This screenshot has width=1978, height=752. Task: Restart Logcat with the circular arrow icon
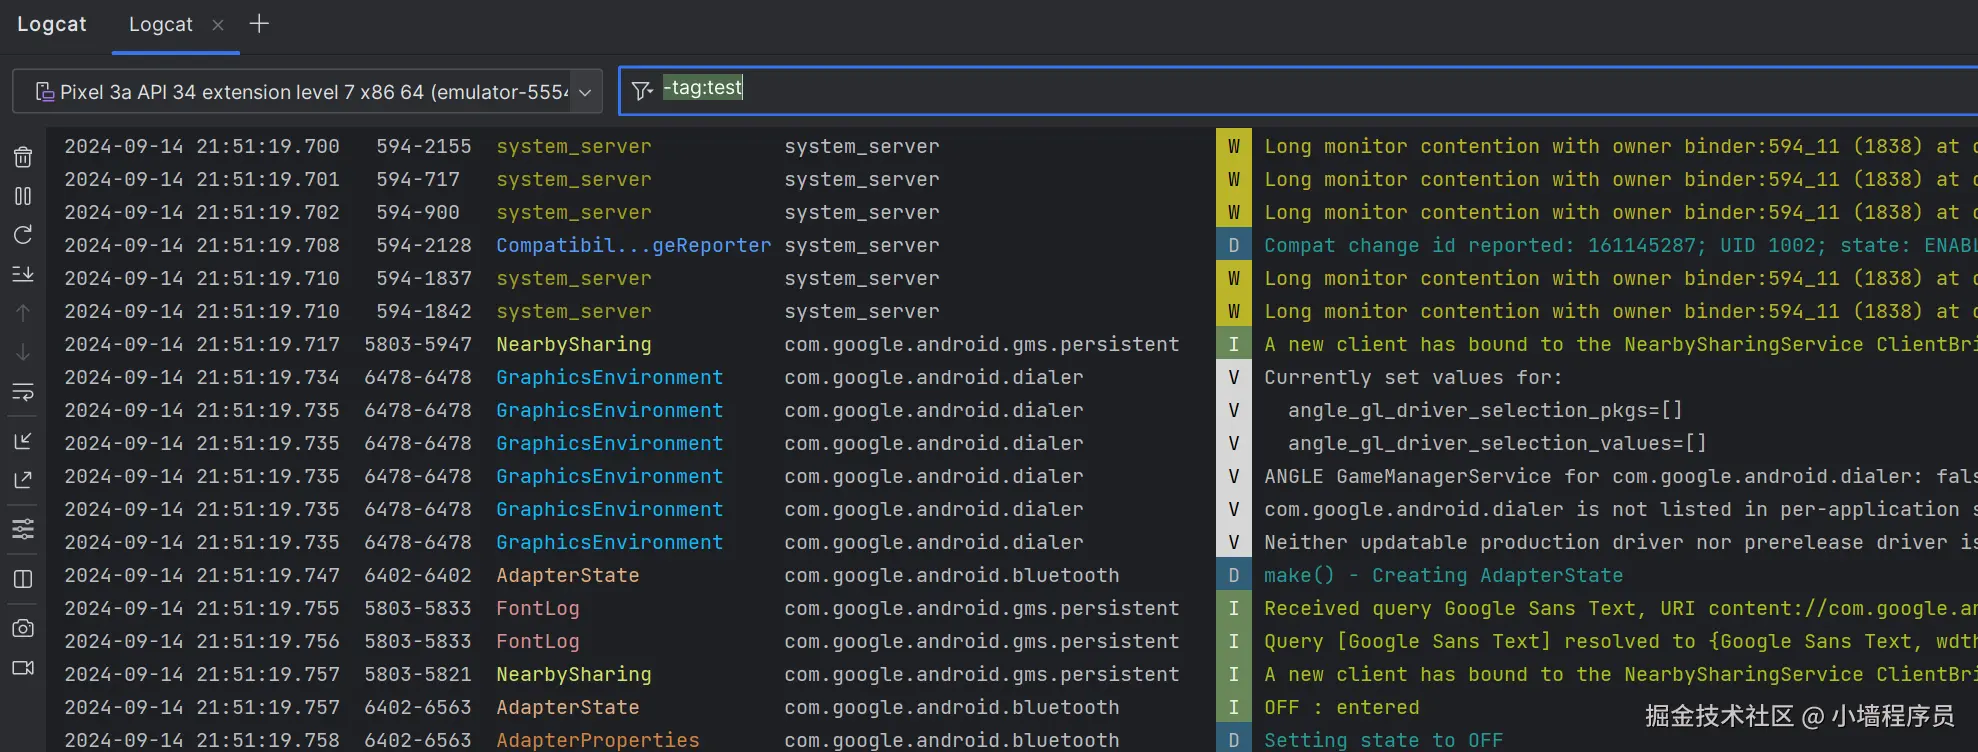coord(23,235)
